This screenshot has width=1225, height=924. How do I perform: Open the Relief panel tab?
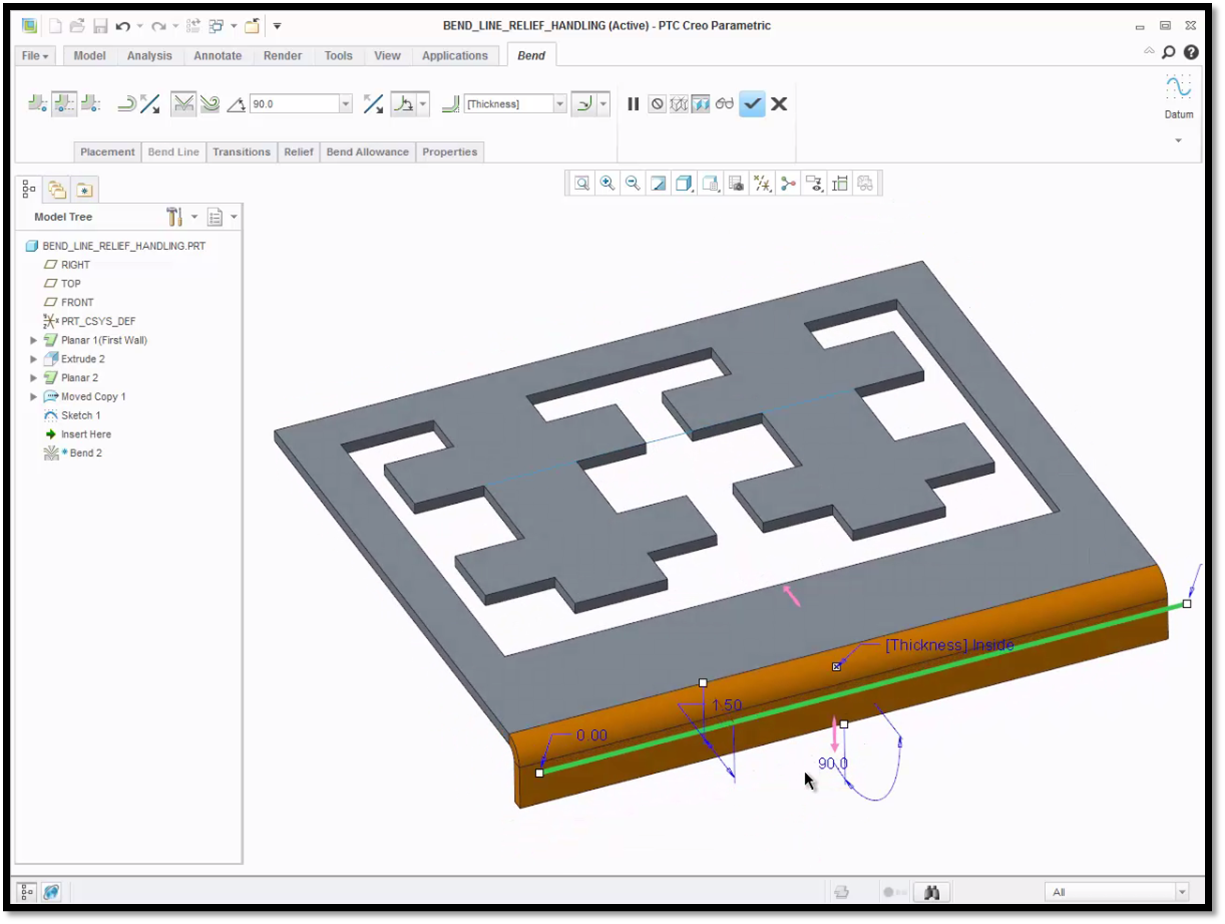(x=298, y=152)
